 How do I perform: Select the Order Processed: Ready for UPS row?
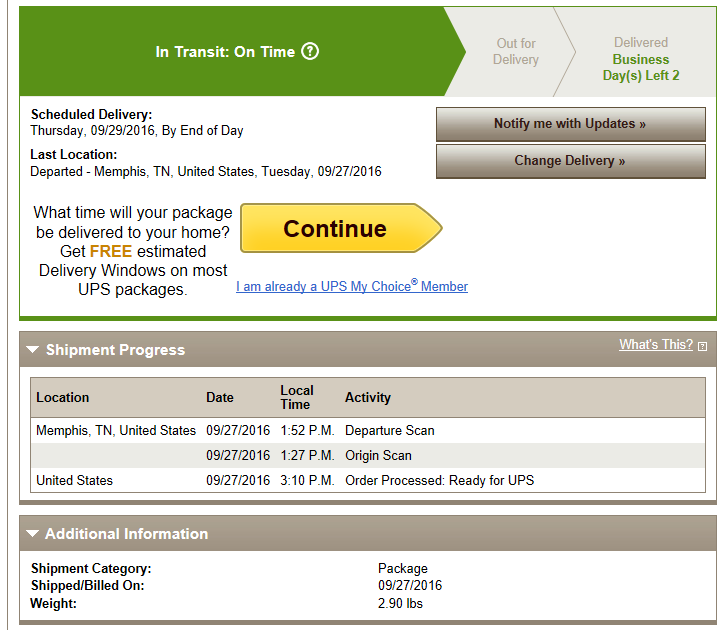[368, 480]
